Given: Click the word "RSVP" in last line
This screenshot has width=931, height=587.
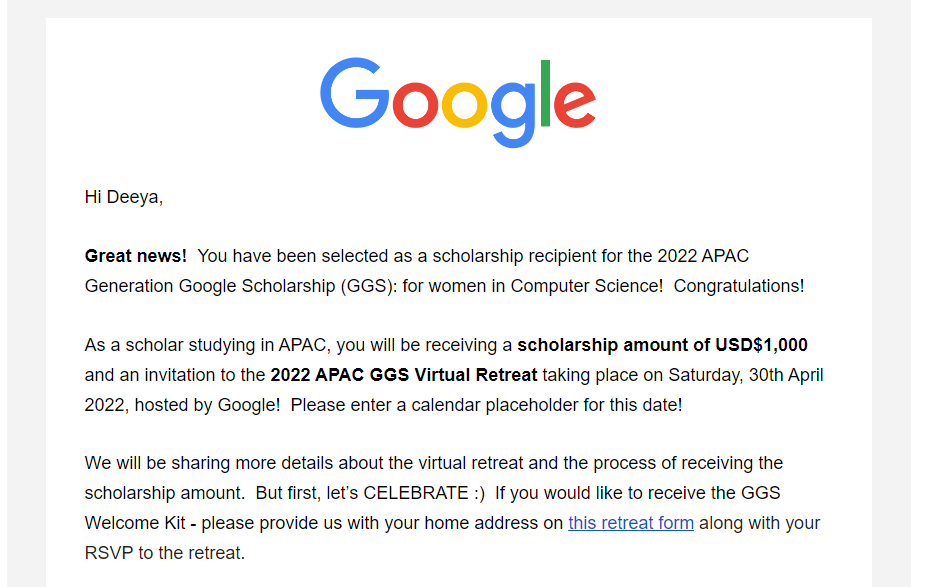Looking at the screenshot, I should click(109, 553).
